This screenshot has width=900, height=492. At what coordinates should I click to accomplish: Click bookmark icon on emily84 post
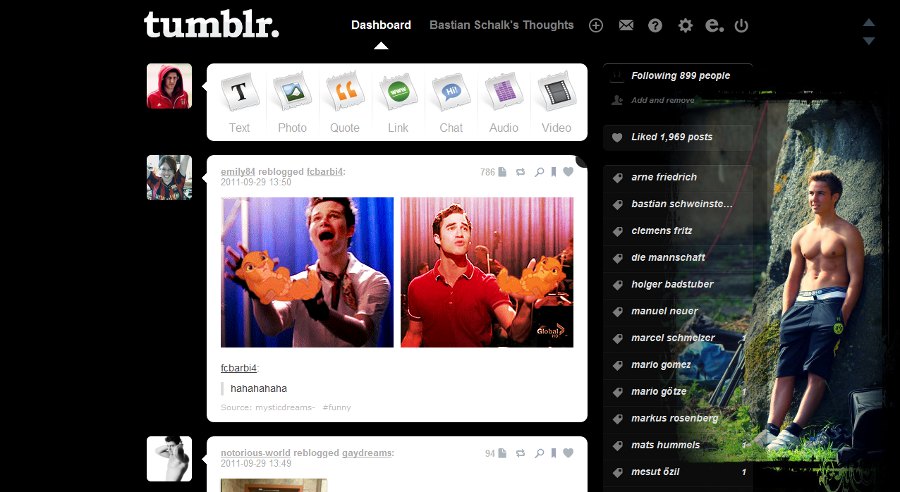point(554,172)
